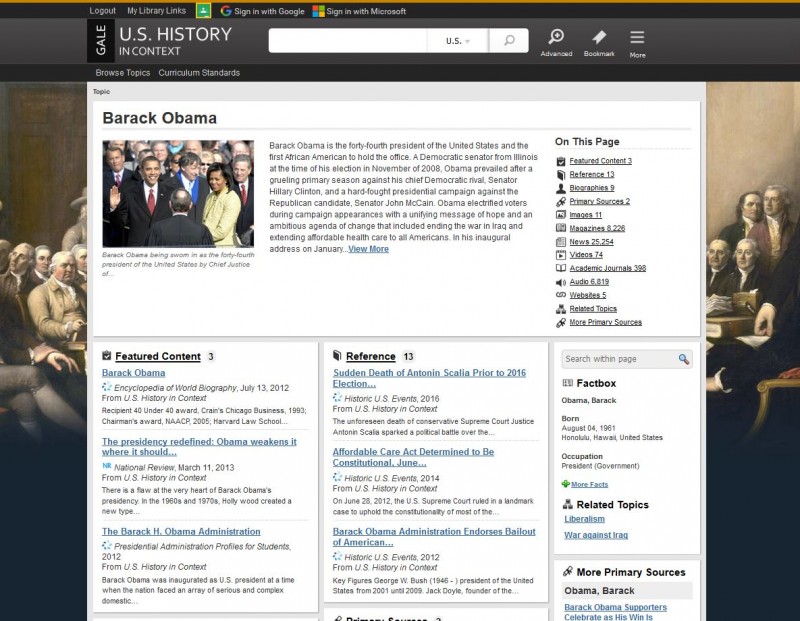
Task: Jump to Biographies 9 link
Action: [592, 188]
